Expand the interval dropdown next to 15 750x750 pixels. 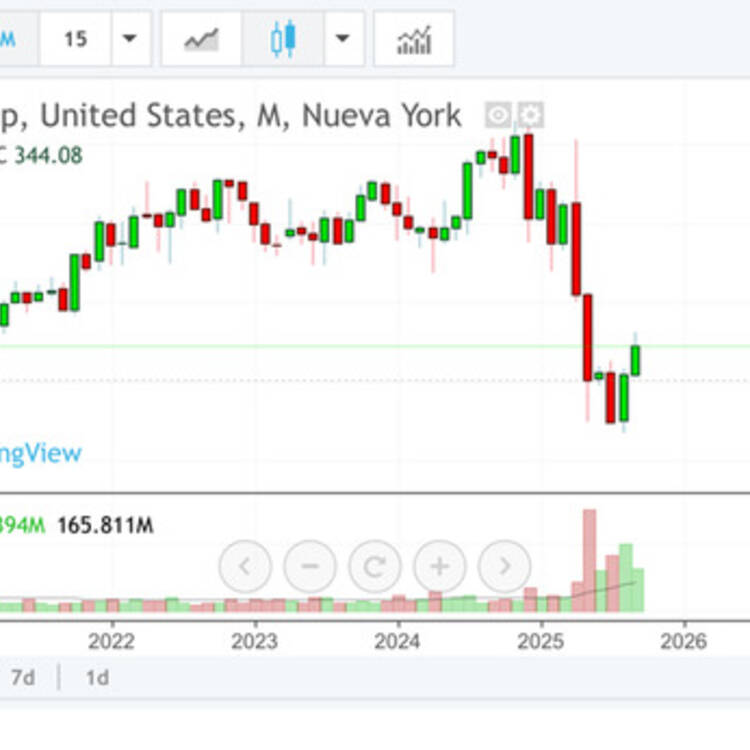(129, 39)
